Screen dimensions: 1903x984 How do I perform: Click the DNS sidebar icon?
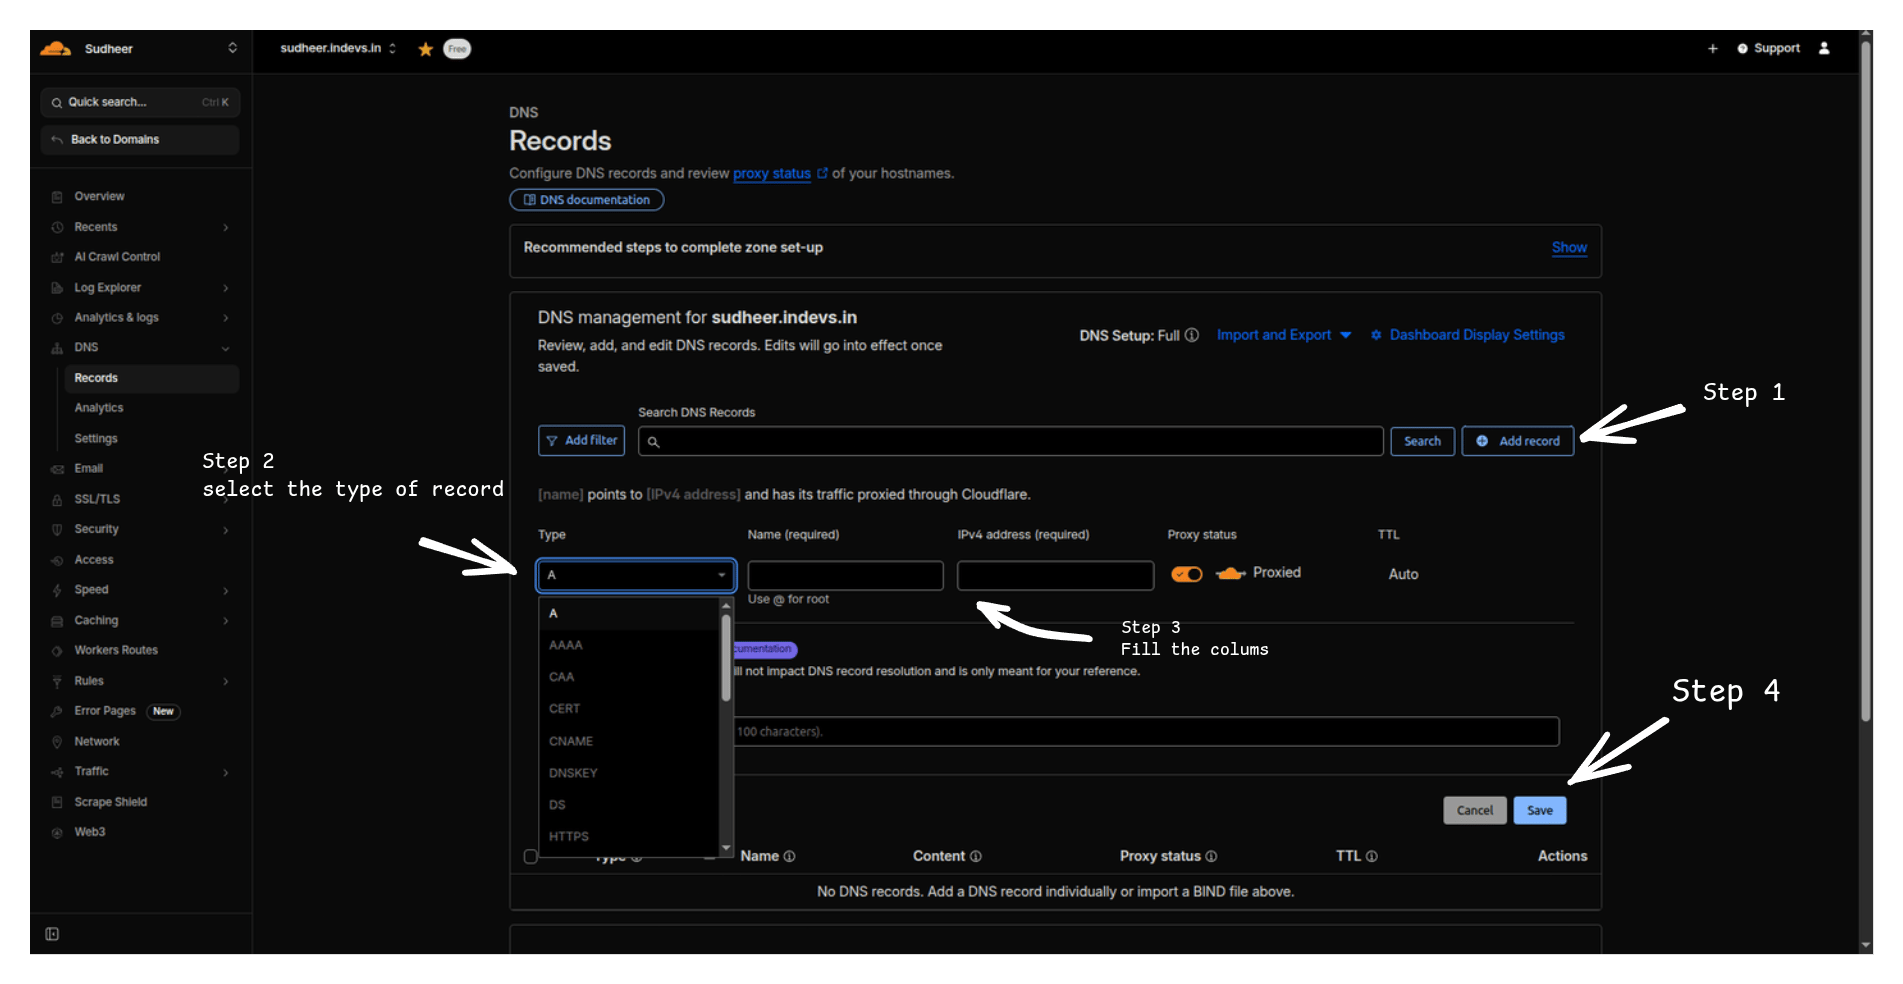[57, 348]
